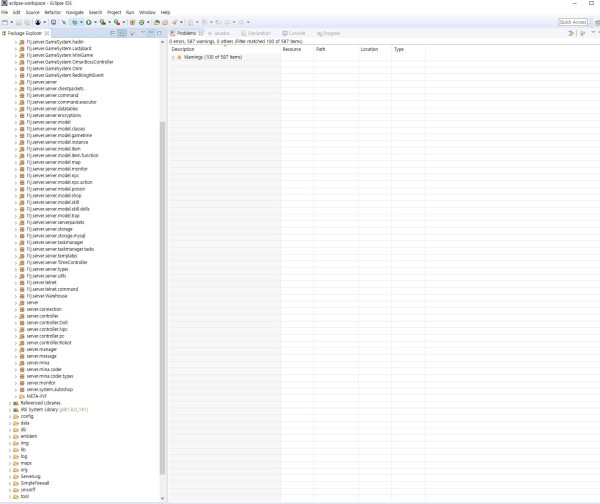Click the New file toolbar icon
Image resolution: width=600 pixels, height=504 pixels.
click(x=5, y=22)
